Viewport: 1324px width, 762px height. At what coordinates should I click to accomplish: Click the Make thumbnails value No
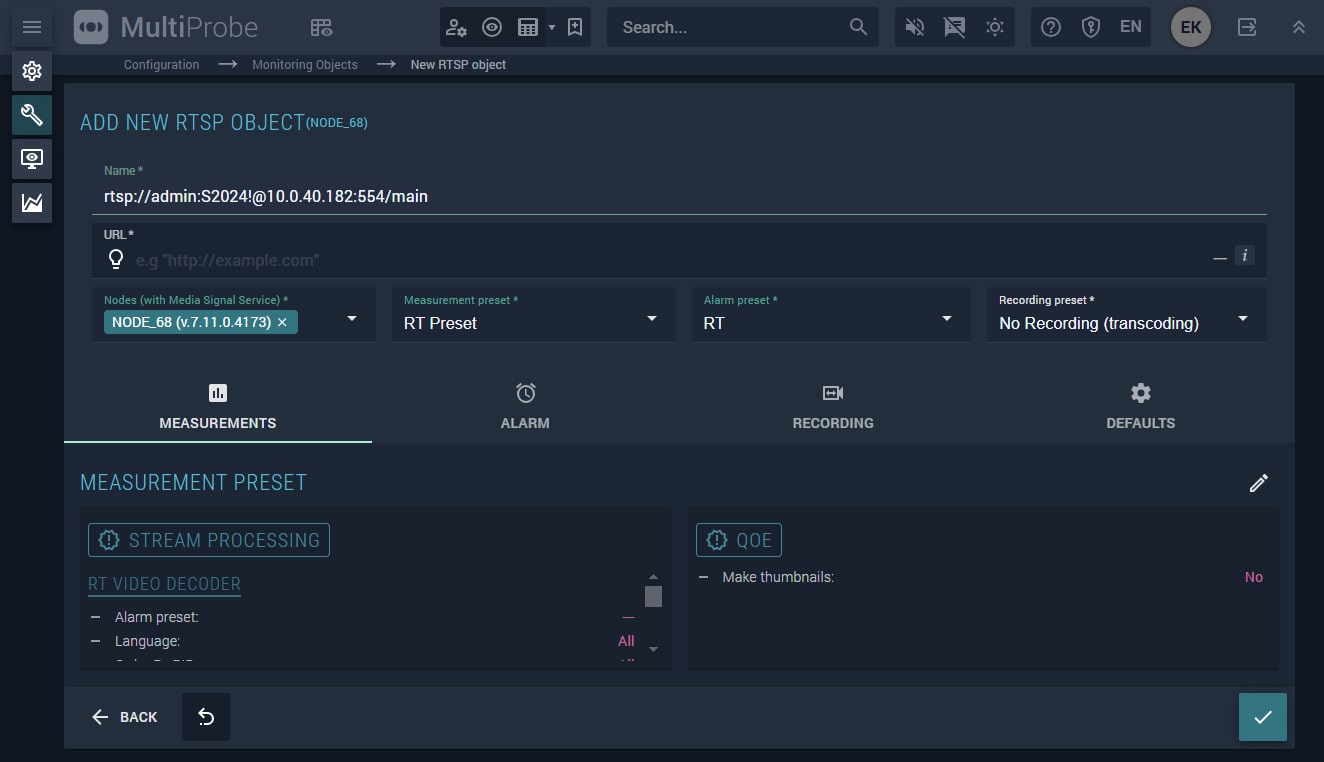click(x=1254, y=577)
